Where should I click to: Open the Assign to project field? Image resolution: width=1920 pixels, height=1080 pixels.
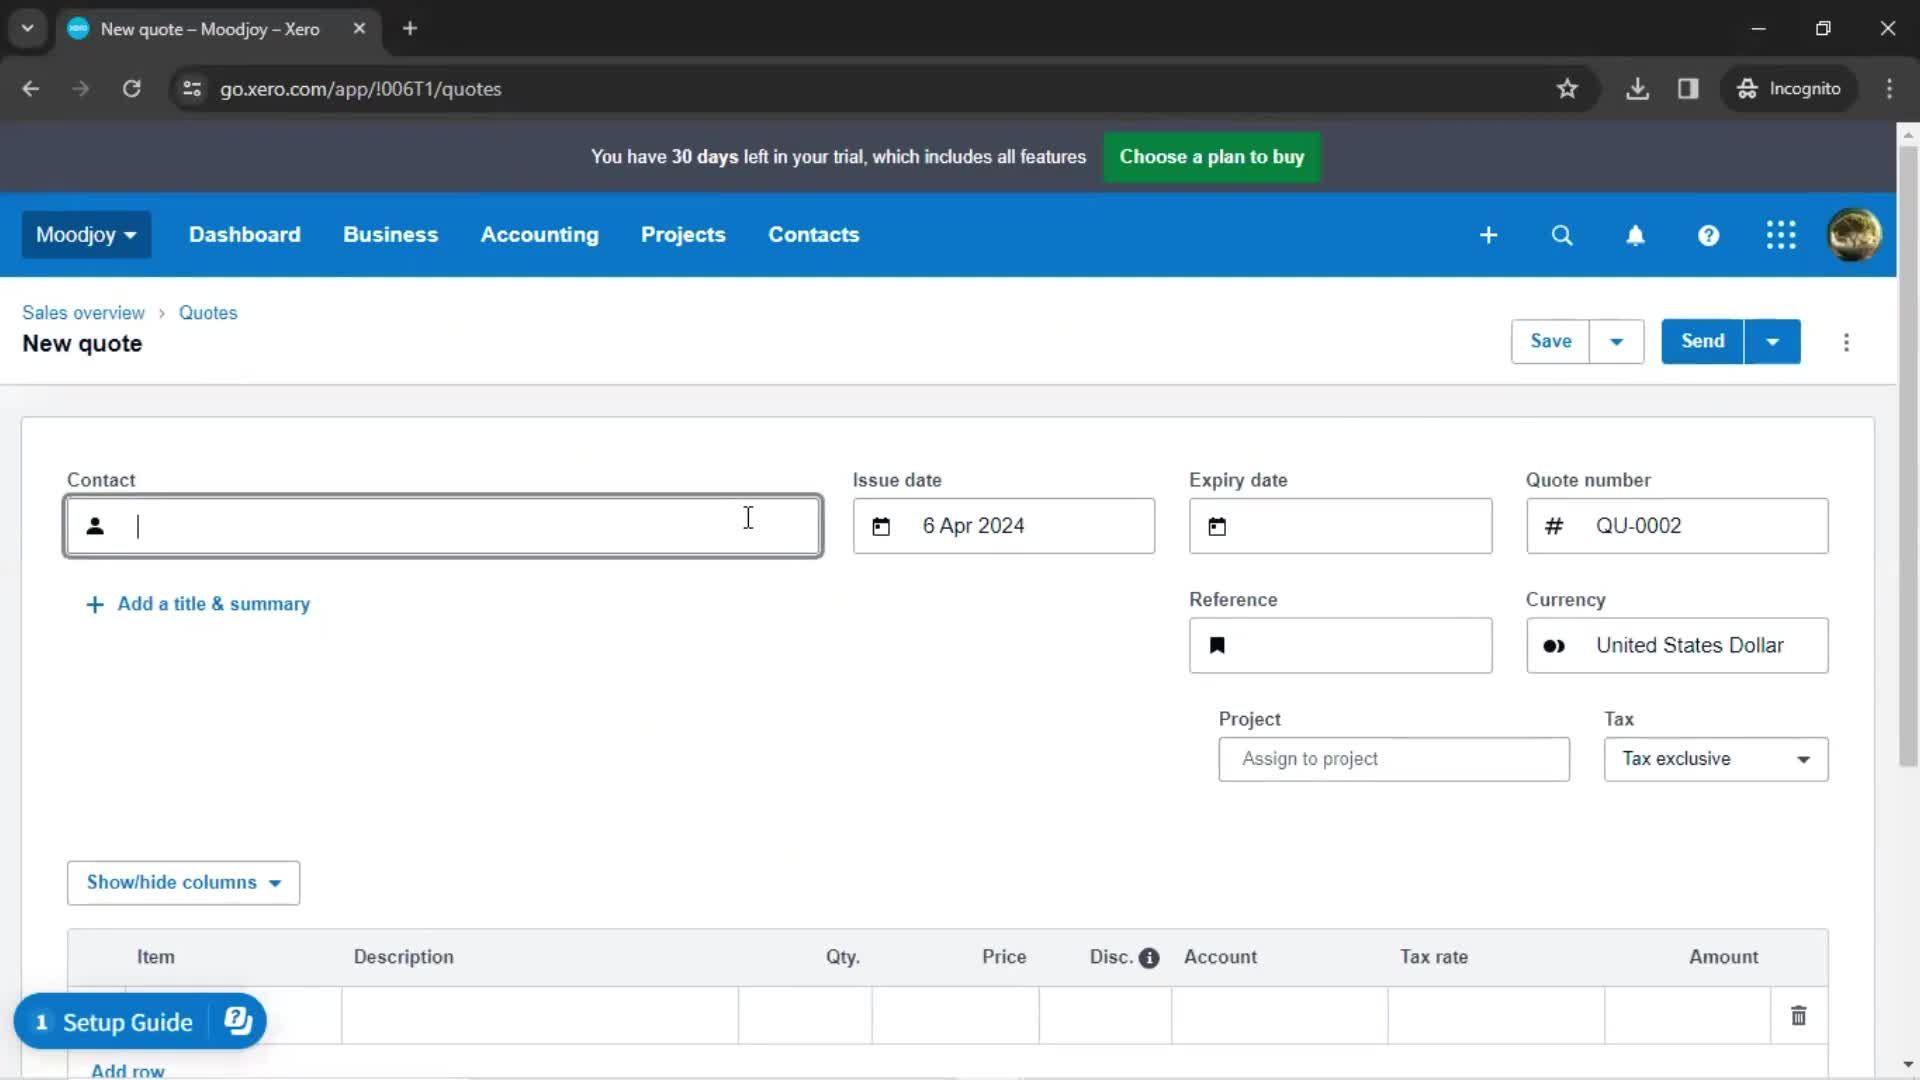click(x=1394, y=759)
